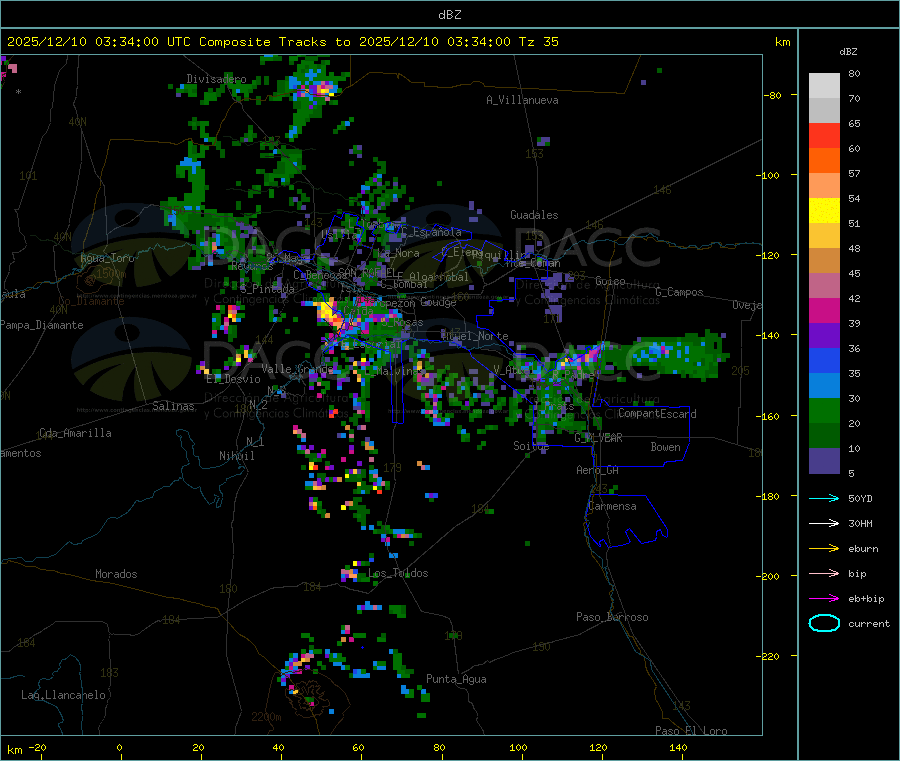This screenshot has height=761, width=900.
Task: Select the 'Agua_Toro' place label
Action: pyautogui.click(x=107, y=258)
